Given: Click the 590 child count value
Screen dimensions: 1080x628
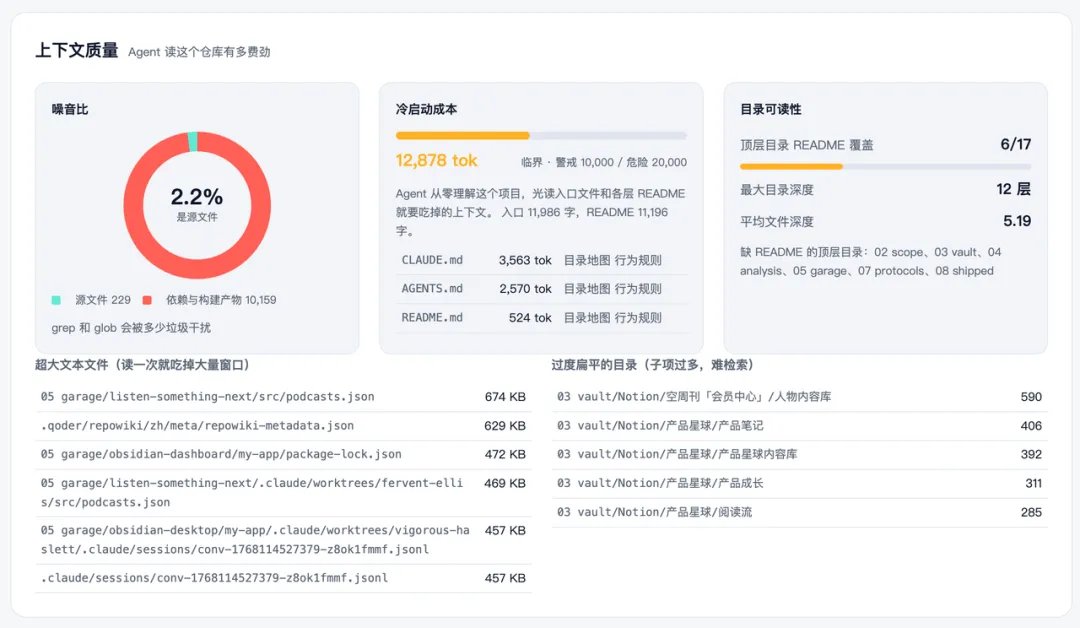Looking at the screenshot, I should (1031, 397).
